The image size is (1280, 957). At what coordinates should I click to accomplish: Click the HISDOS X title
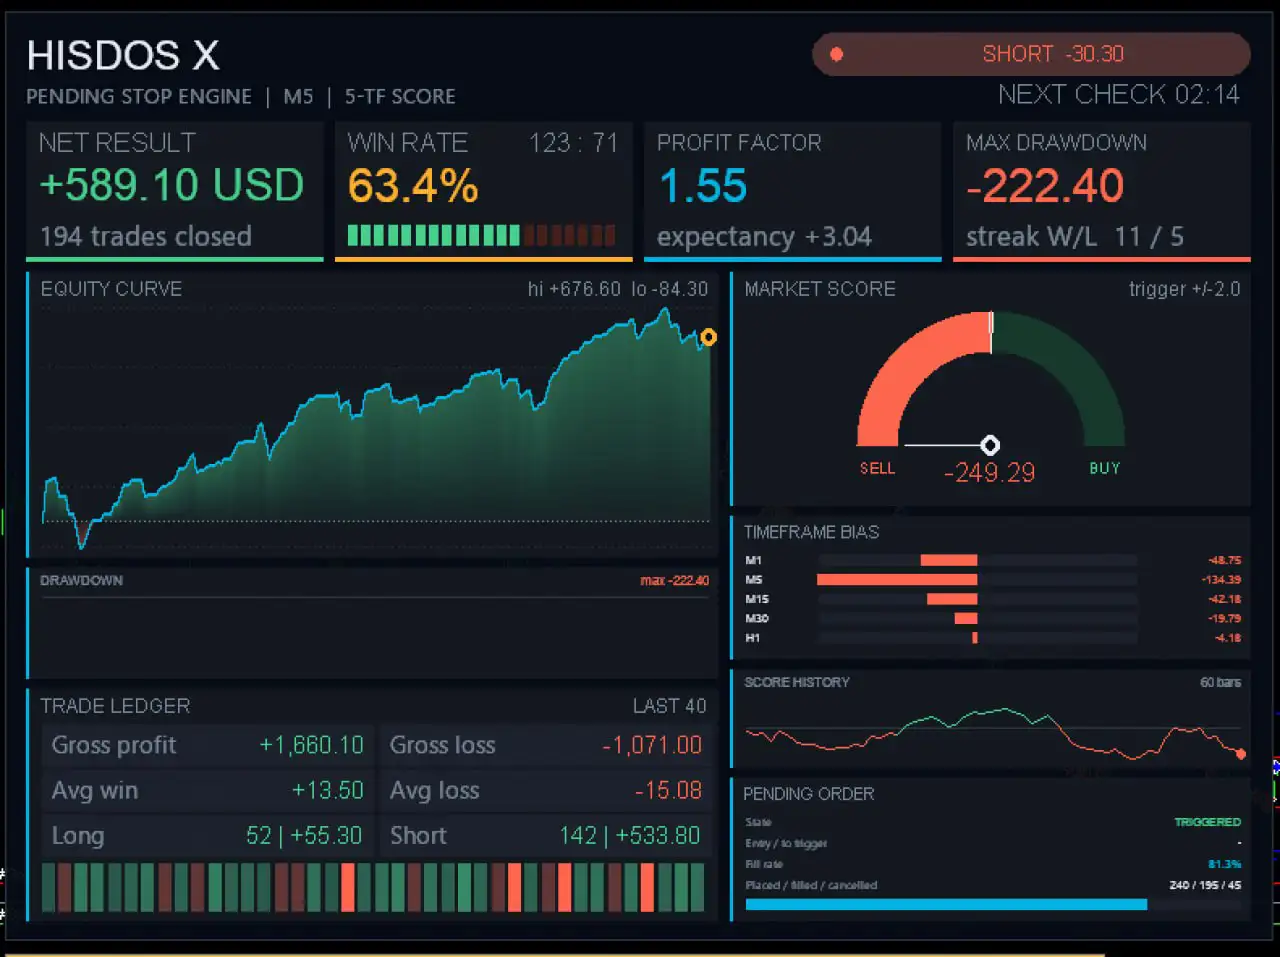pyautogui.click(x=123, y=55)
